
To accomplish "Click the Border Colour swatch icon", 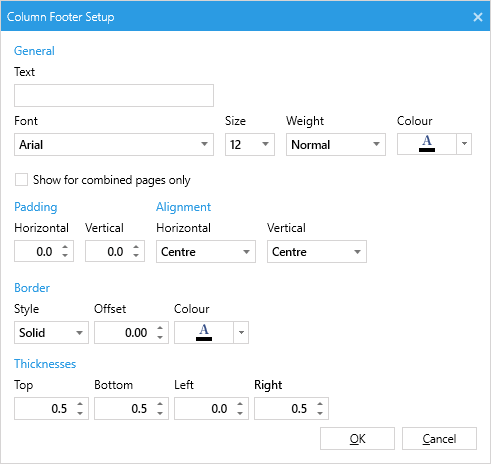I will [204, 332].
